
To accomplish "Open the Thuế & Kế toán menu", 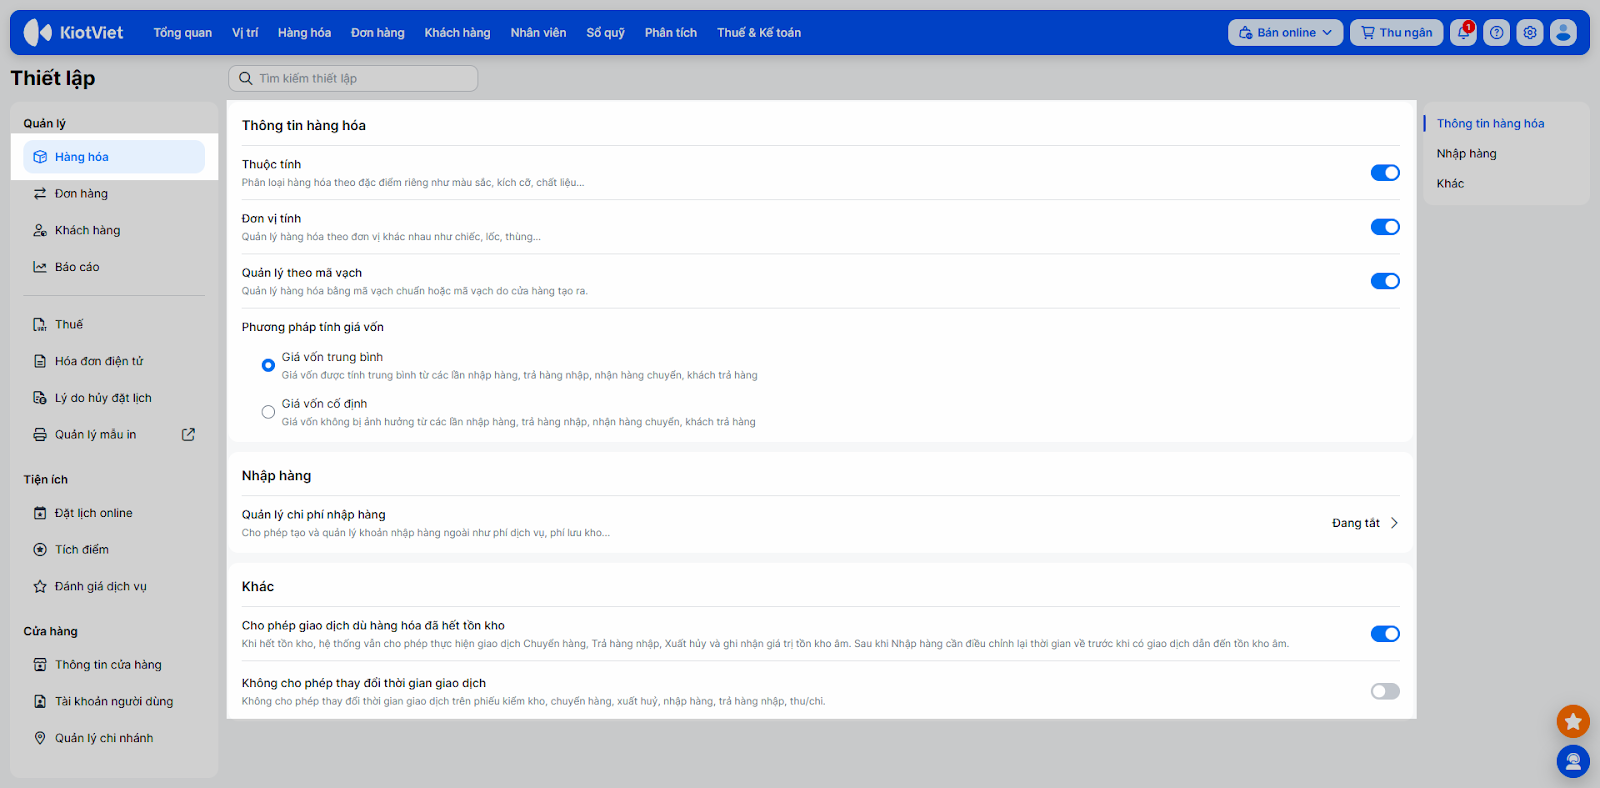I will tap(759, 33).
